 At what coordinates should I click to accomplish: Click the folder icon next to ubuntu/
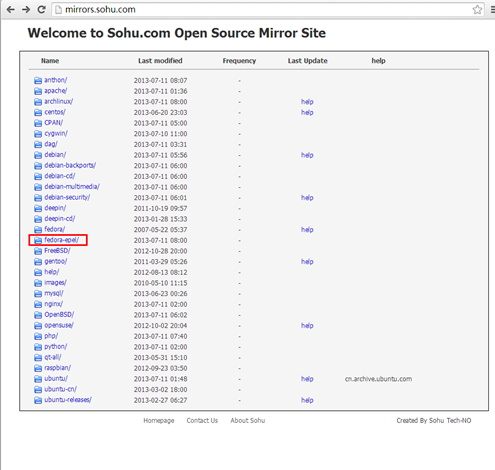[38, 379]
